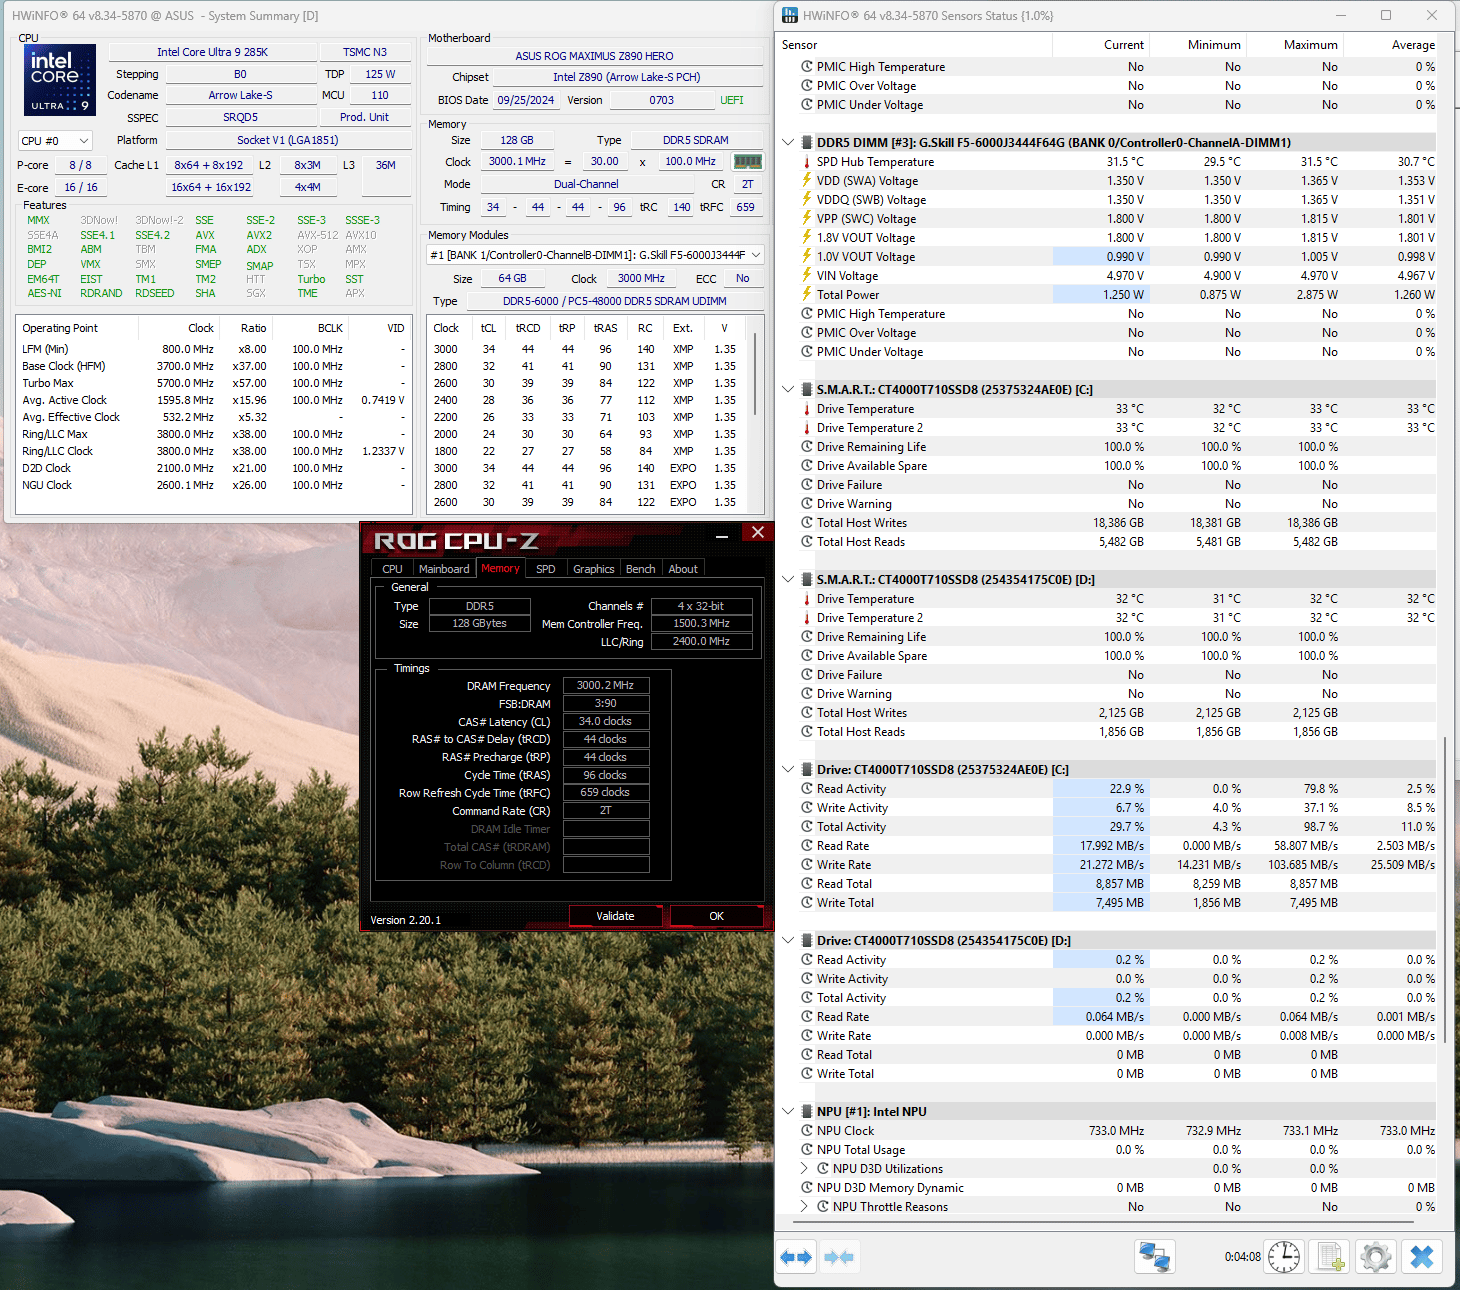Viewport: 1460px width, 1290px height.
Task: Switch to the CPU tab in CPU-Z
Action: pos(392,569)
